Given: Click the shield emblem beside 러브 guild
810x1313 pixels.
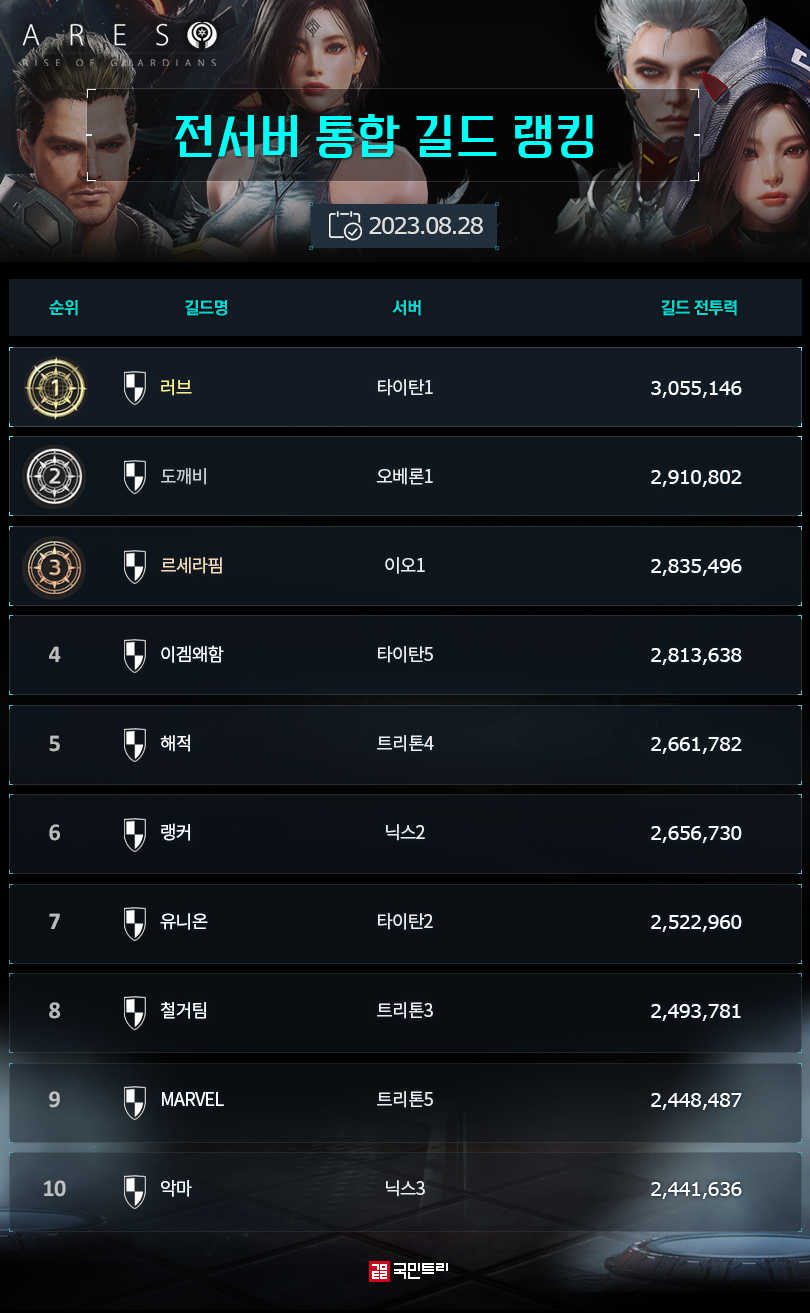Looking at the screenshot, I should [134, 388].
